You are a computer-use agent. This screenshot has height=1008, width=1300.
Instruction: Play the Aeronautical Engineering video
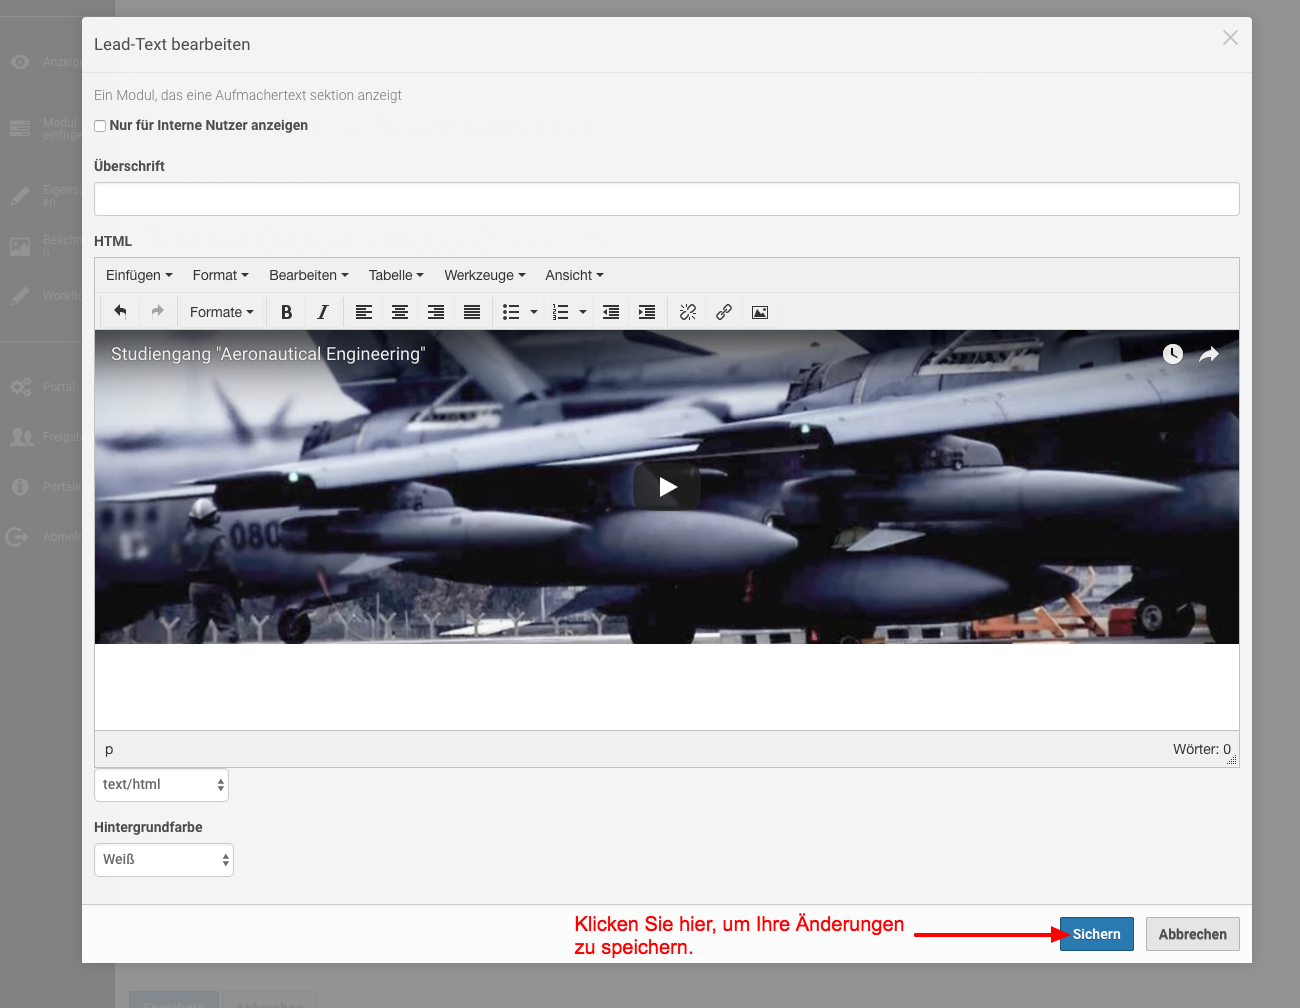tap(667, 487)
